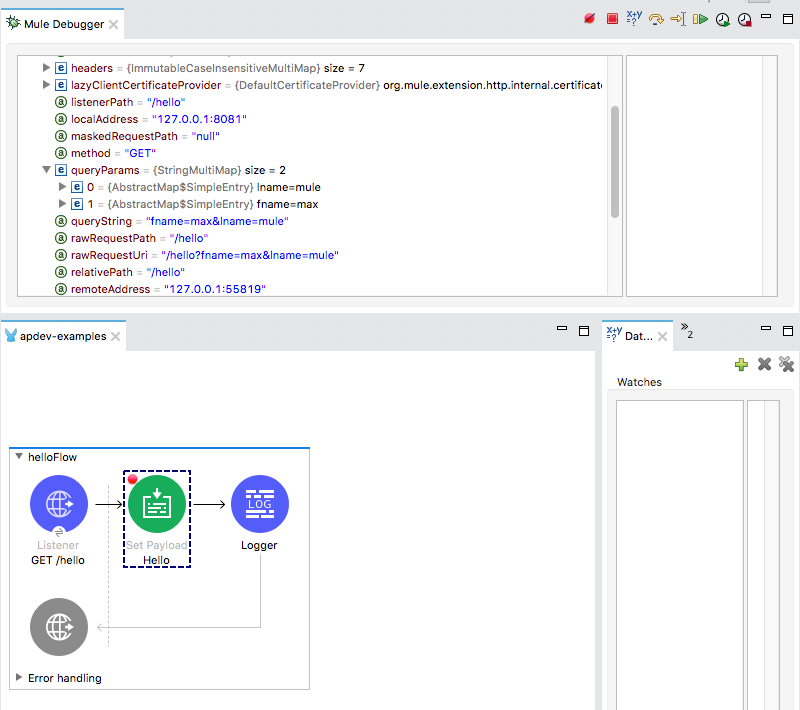Expand the Error handling section
Screen dimensions: 800x710
[19, 677]
